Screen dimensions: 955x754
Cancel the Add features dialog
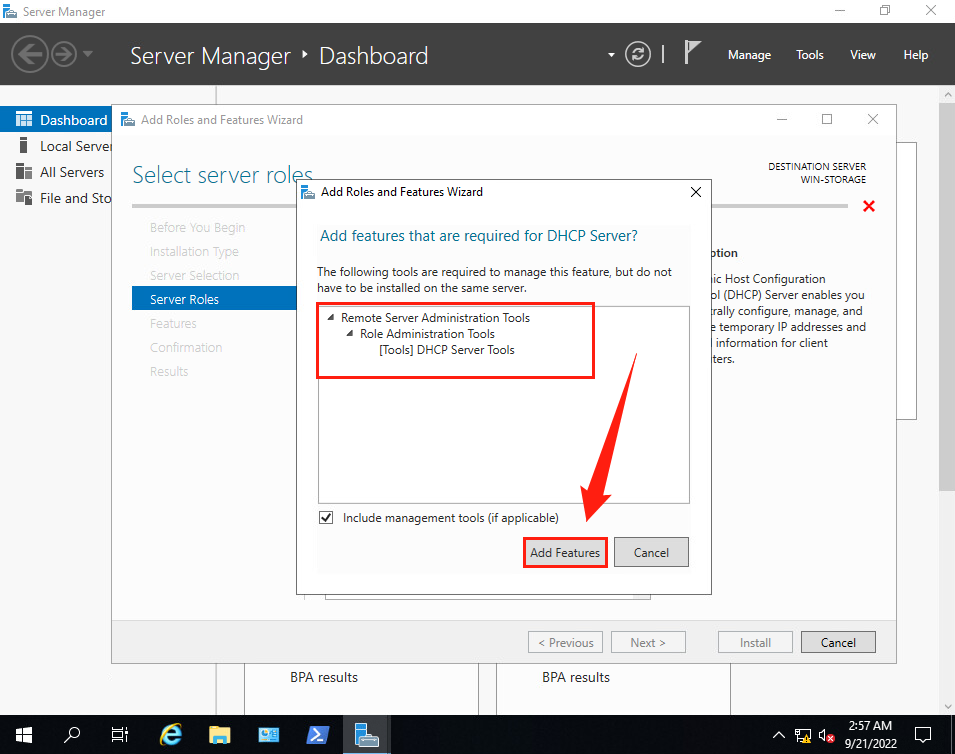tap(651, 552)
